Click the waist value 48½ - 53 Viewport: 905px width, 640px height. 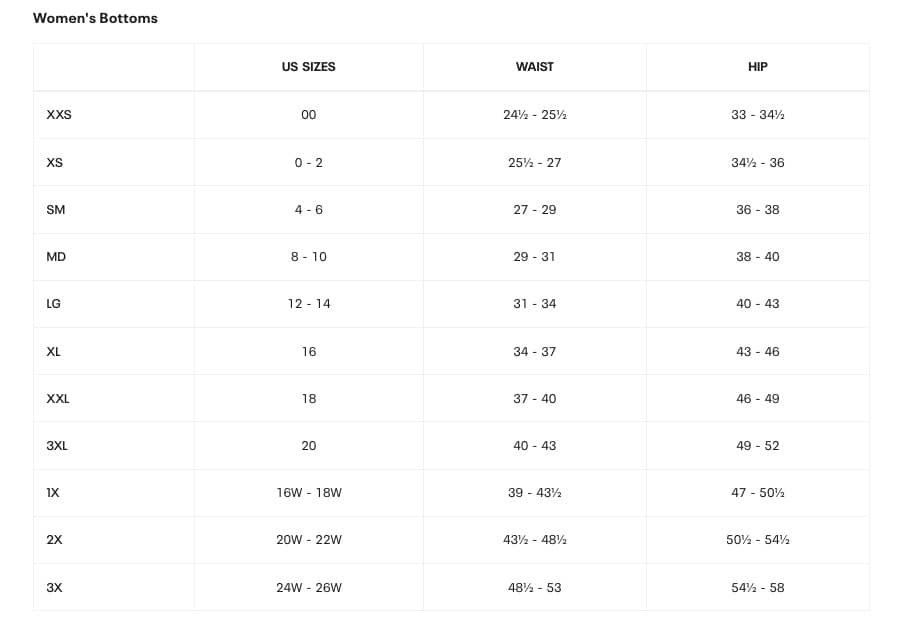click(x=534, y=588)
